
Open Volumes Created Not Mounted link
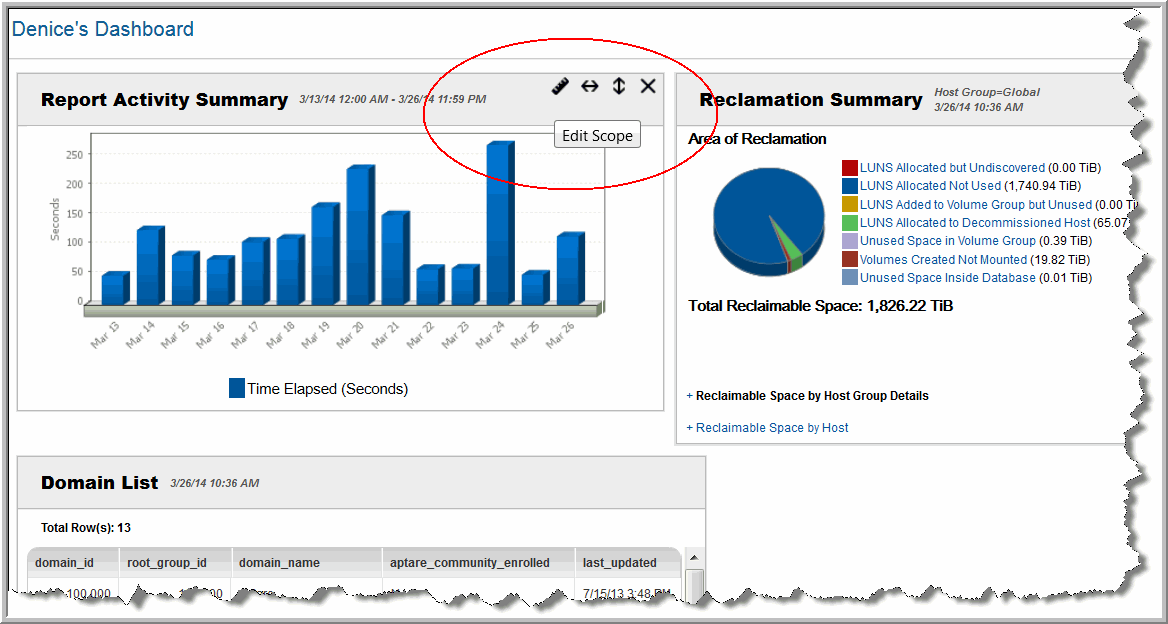click(943, 260)
